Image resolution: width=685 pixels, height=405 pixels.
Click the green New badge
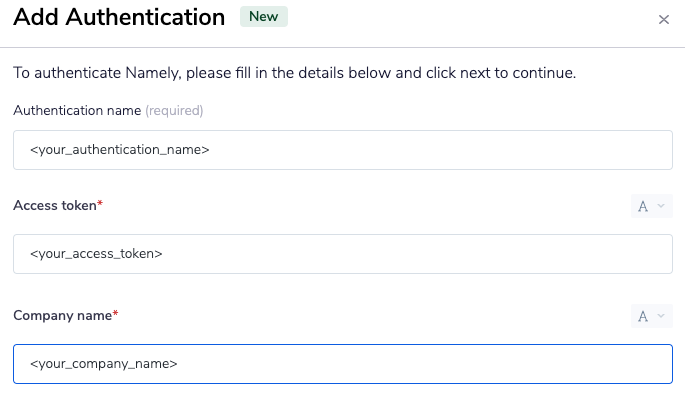[x=264, y=17]
